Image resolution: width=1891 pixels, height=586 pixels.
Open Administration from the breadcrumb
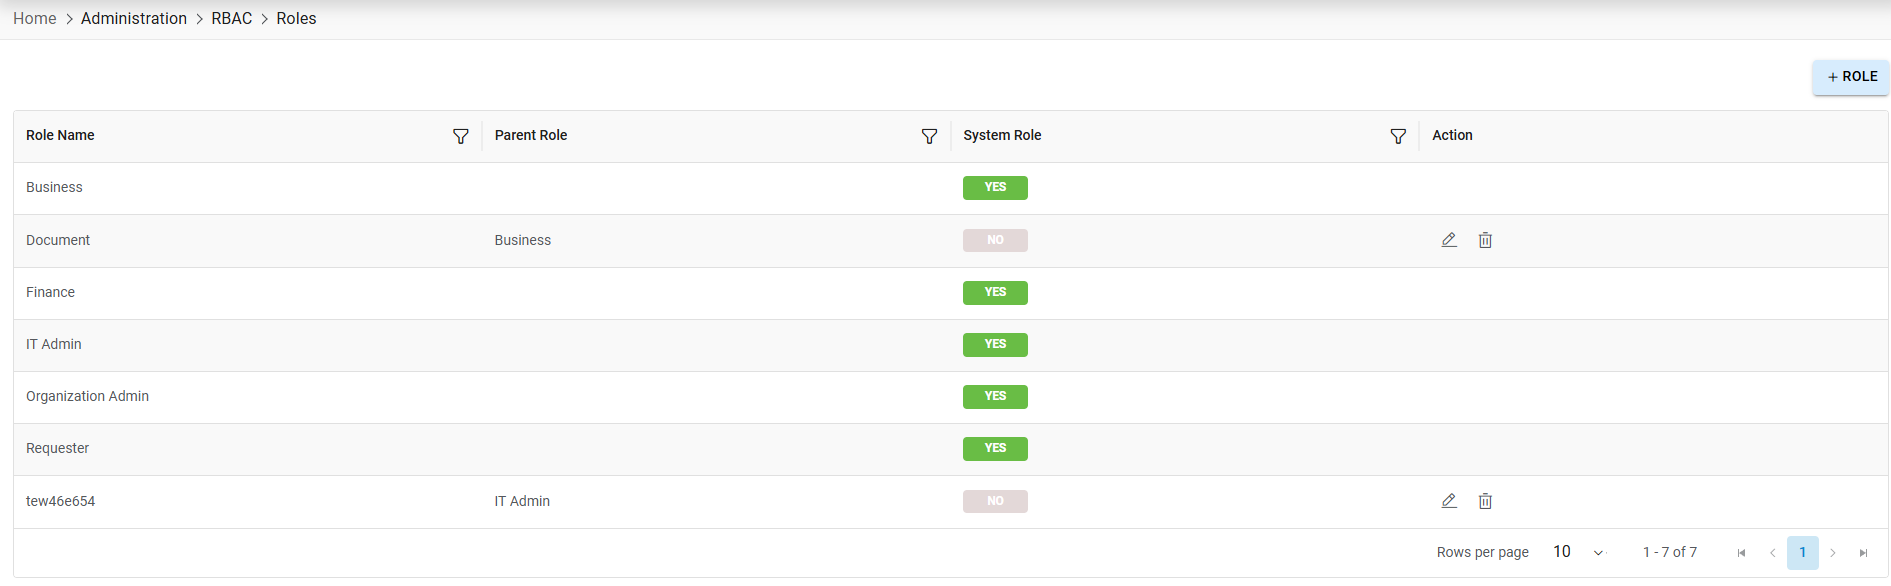click(x=134, y=19)
